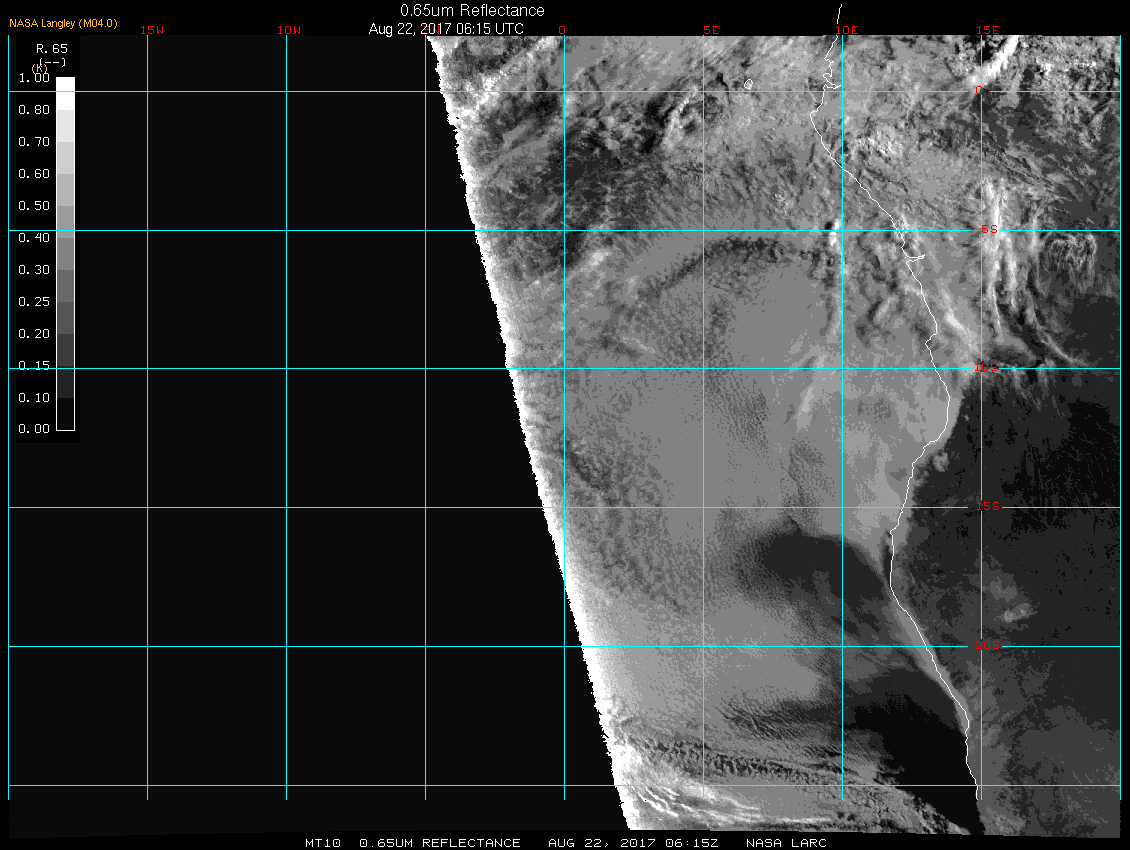Click the '5E' longitude label
Viewport: 1130px width, 850px height.
pos(711,30)
